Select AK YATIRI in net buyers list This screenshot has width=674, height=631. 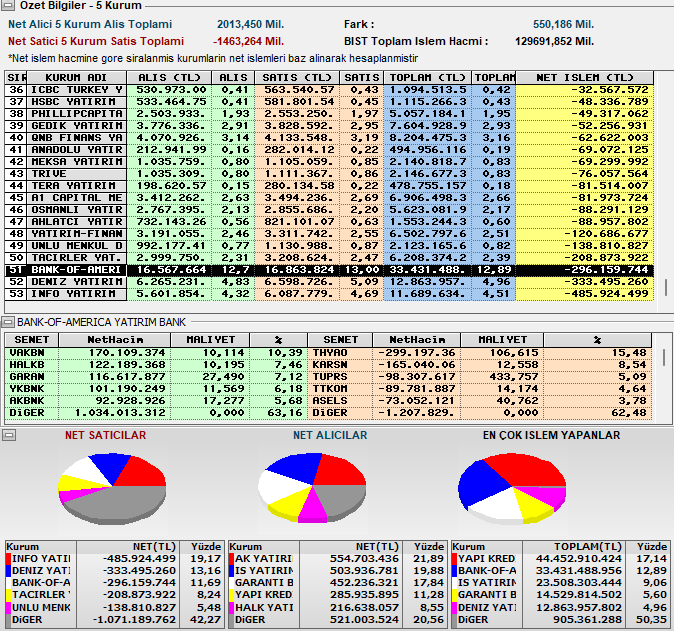pyautogui.click(x=338, y=559)
